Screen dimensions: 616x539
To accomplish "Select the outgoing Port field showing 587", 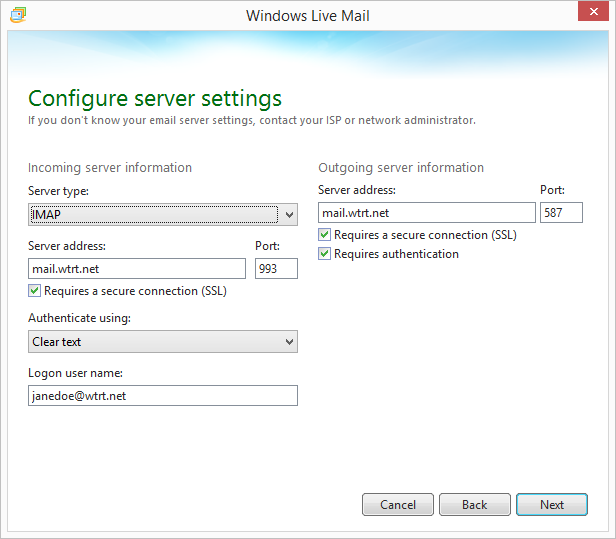I will pyautogui.click(x=561, y=212).
